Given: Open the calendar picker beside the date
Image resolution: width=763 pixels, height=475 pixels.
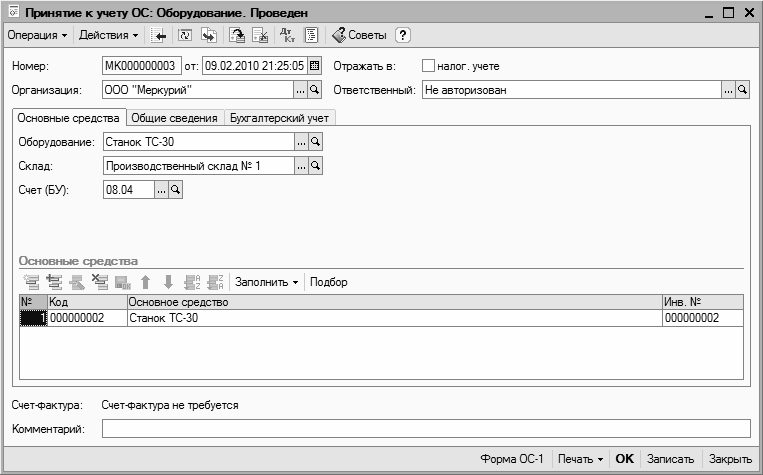Looking at the screenshot, I should 315,66.
